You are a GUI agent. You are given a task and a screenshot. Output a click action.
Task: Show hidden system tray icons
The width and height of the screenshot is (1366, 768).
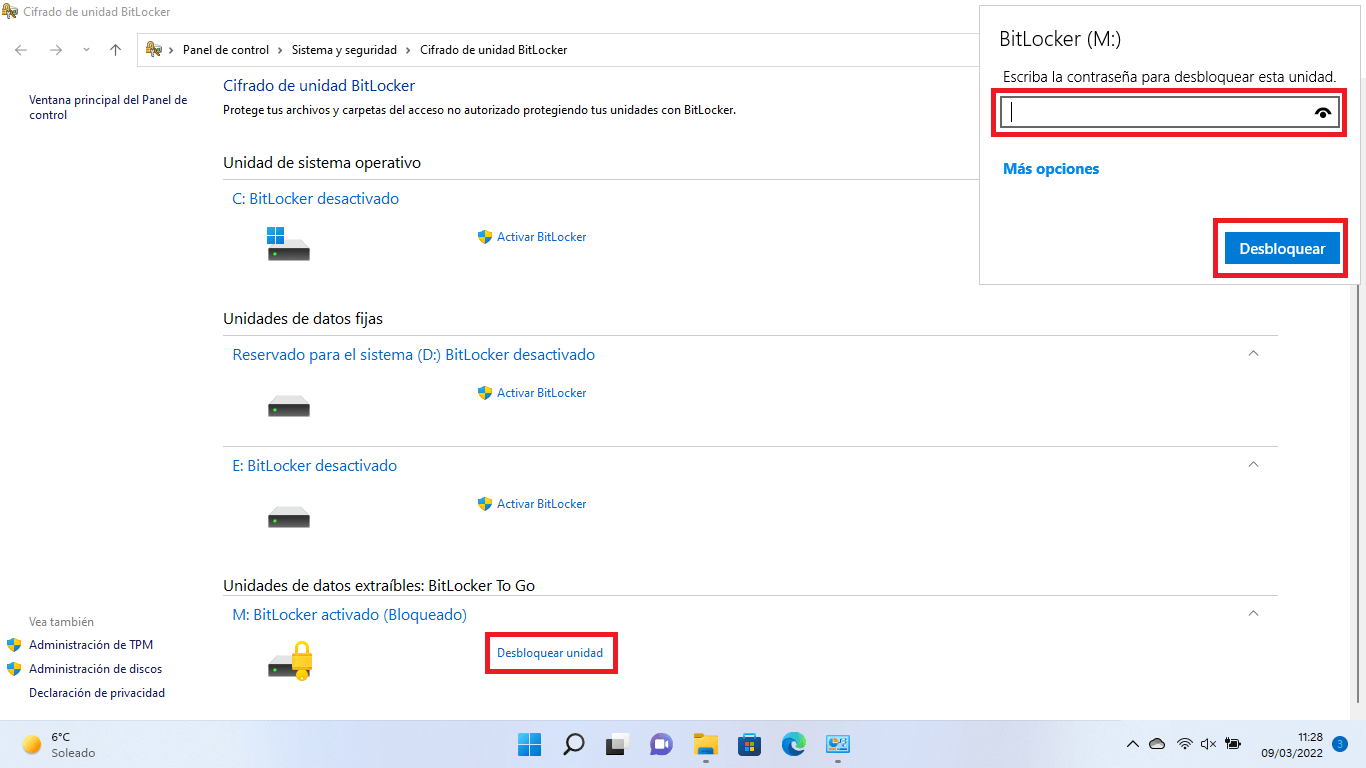tap(1133, 744)
